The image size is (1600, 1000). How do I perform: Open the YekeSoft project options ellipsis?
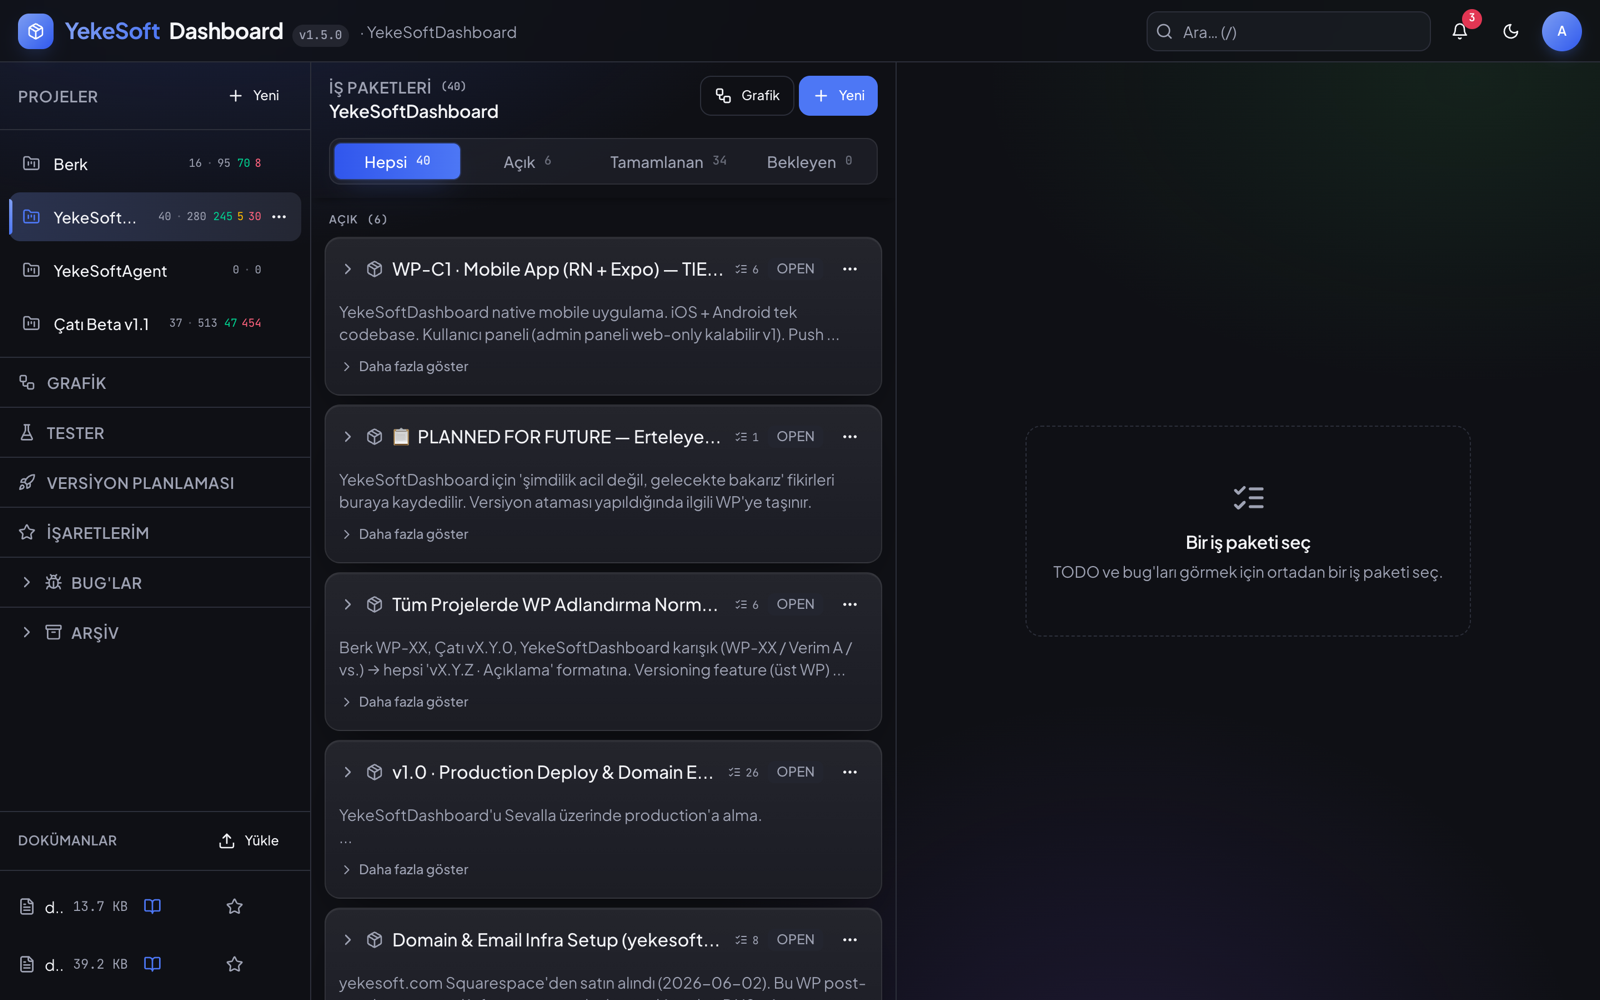pos(279,217)
